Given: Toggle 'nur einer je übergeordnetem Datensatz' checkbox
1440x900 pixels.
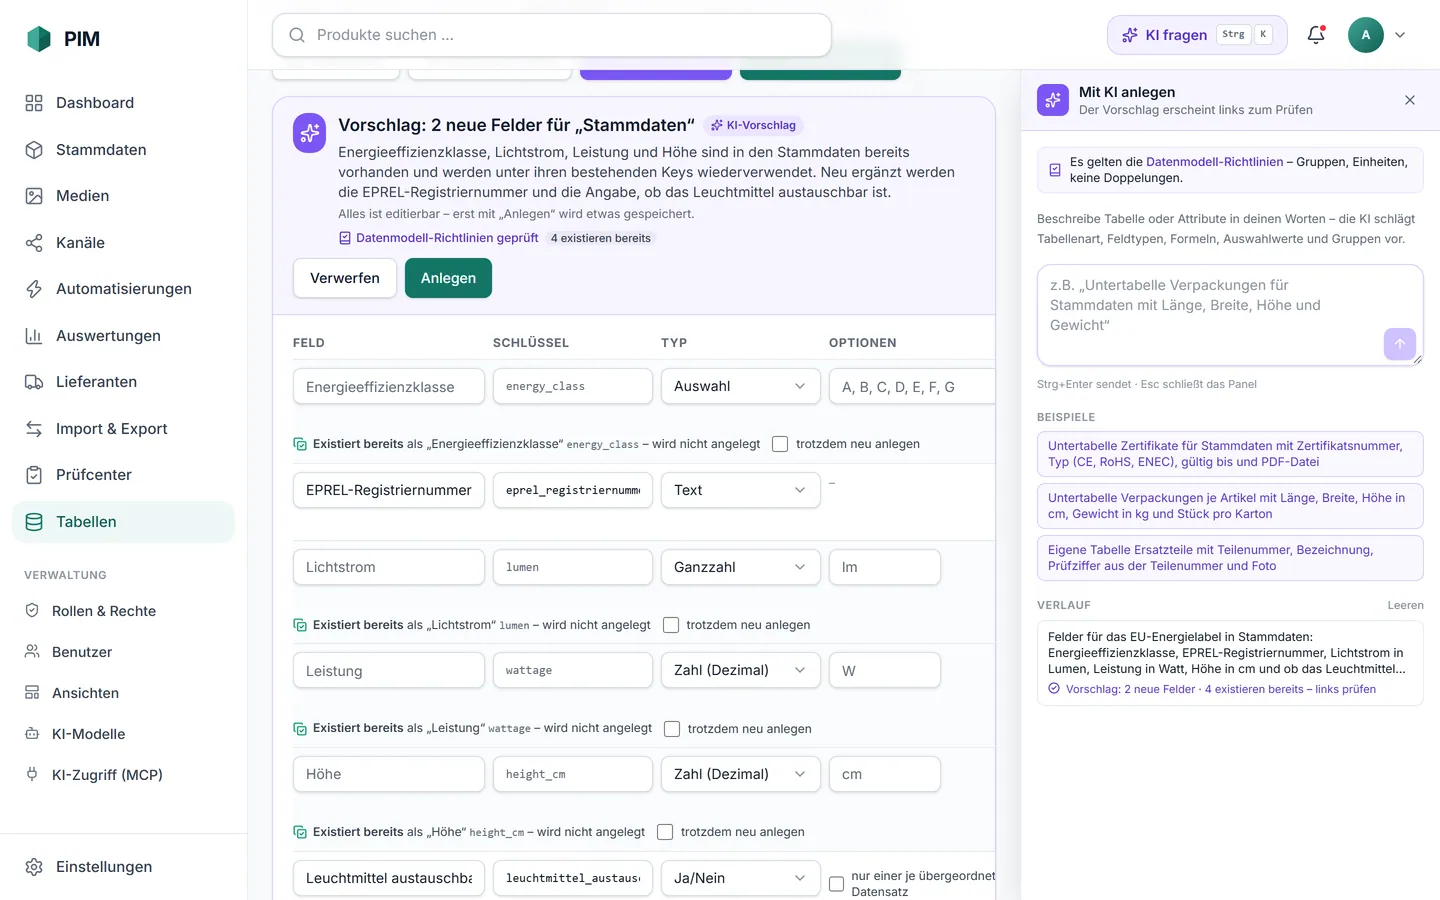Looking at the screenshot, I should [836, 884].
